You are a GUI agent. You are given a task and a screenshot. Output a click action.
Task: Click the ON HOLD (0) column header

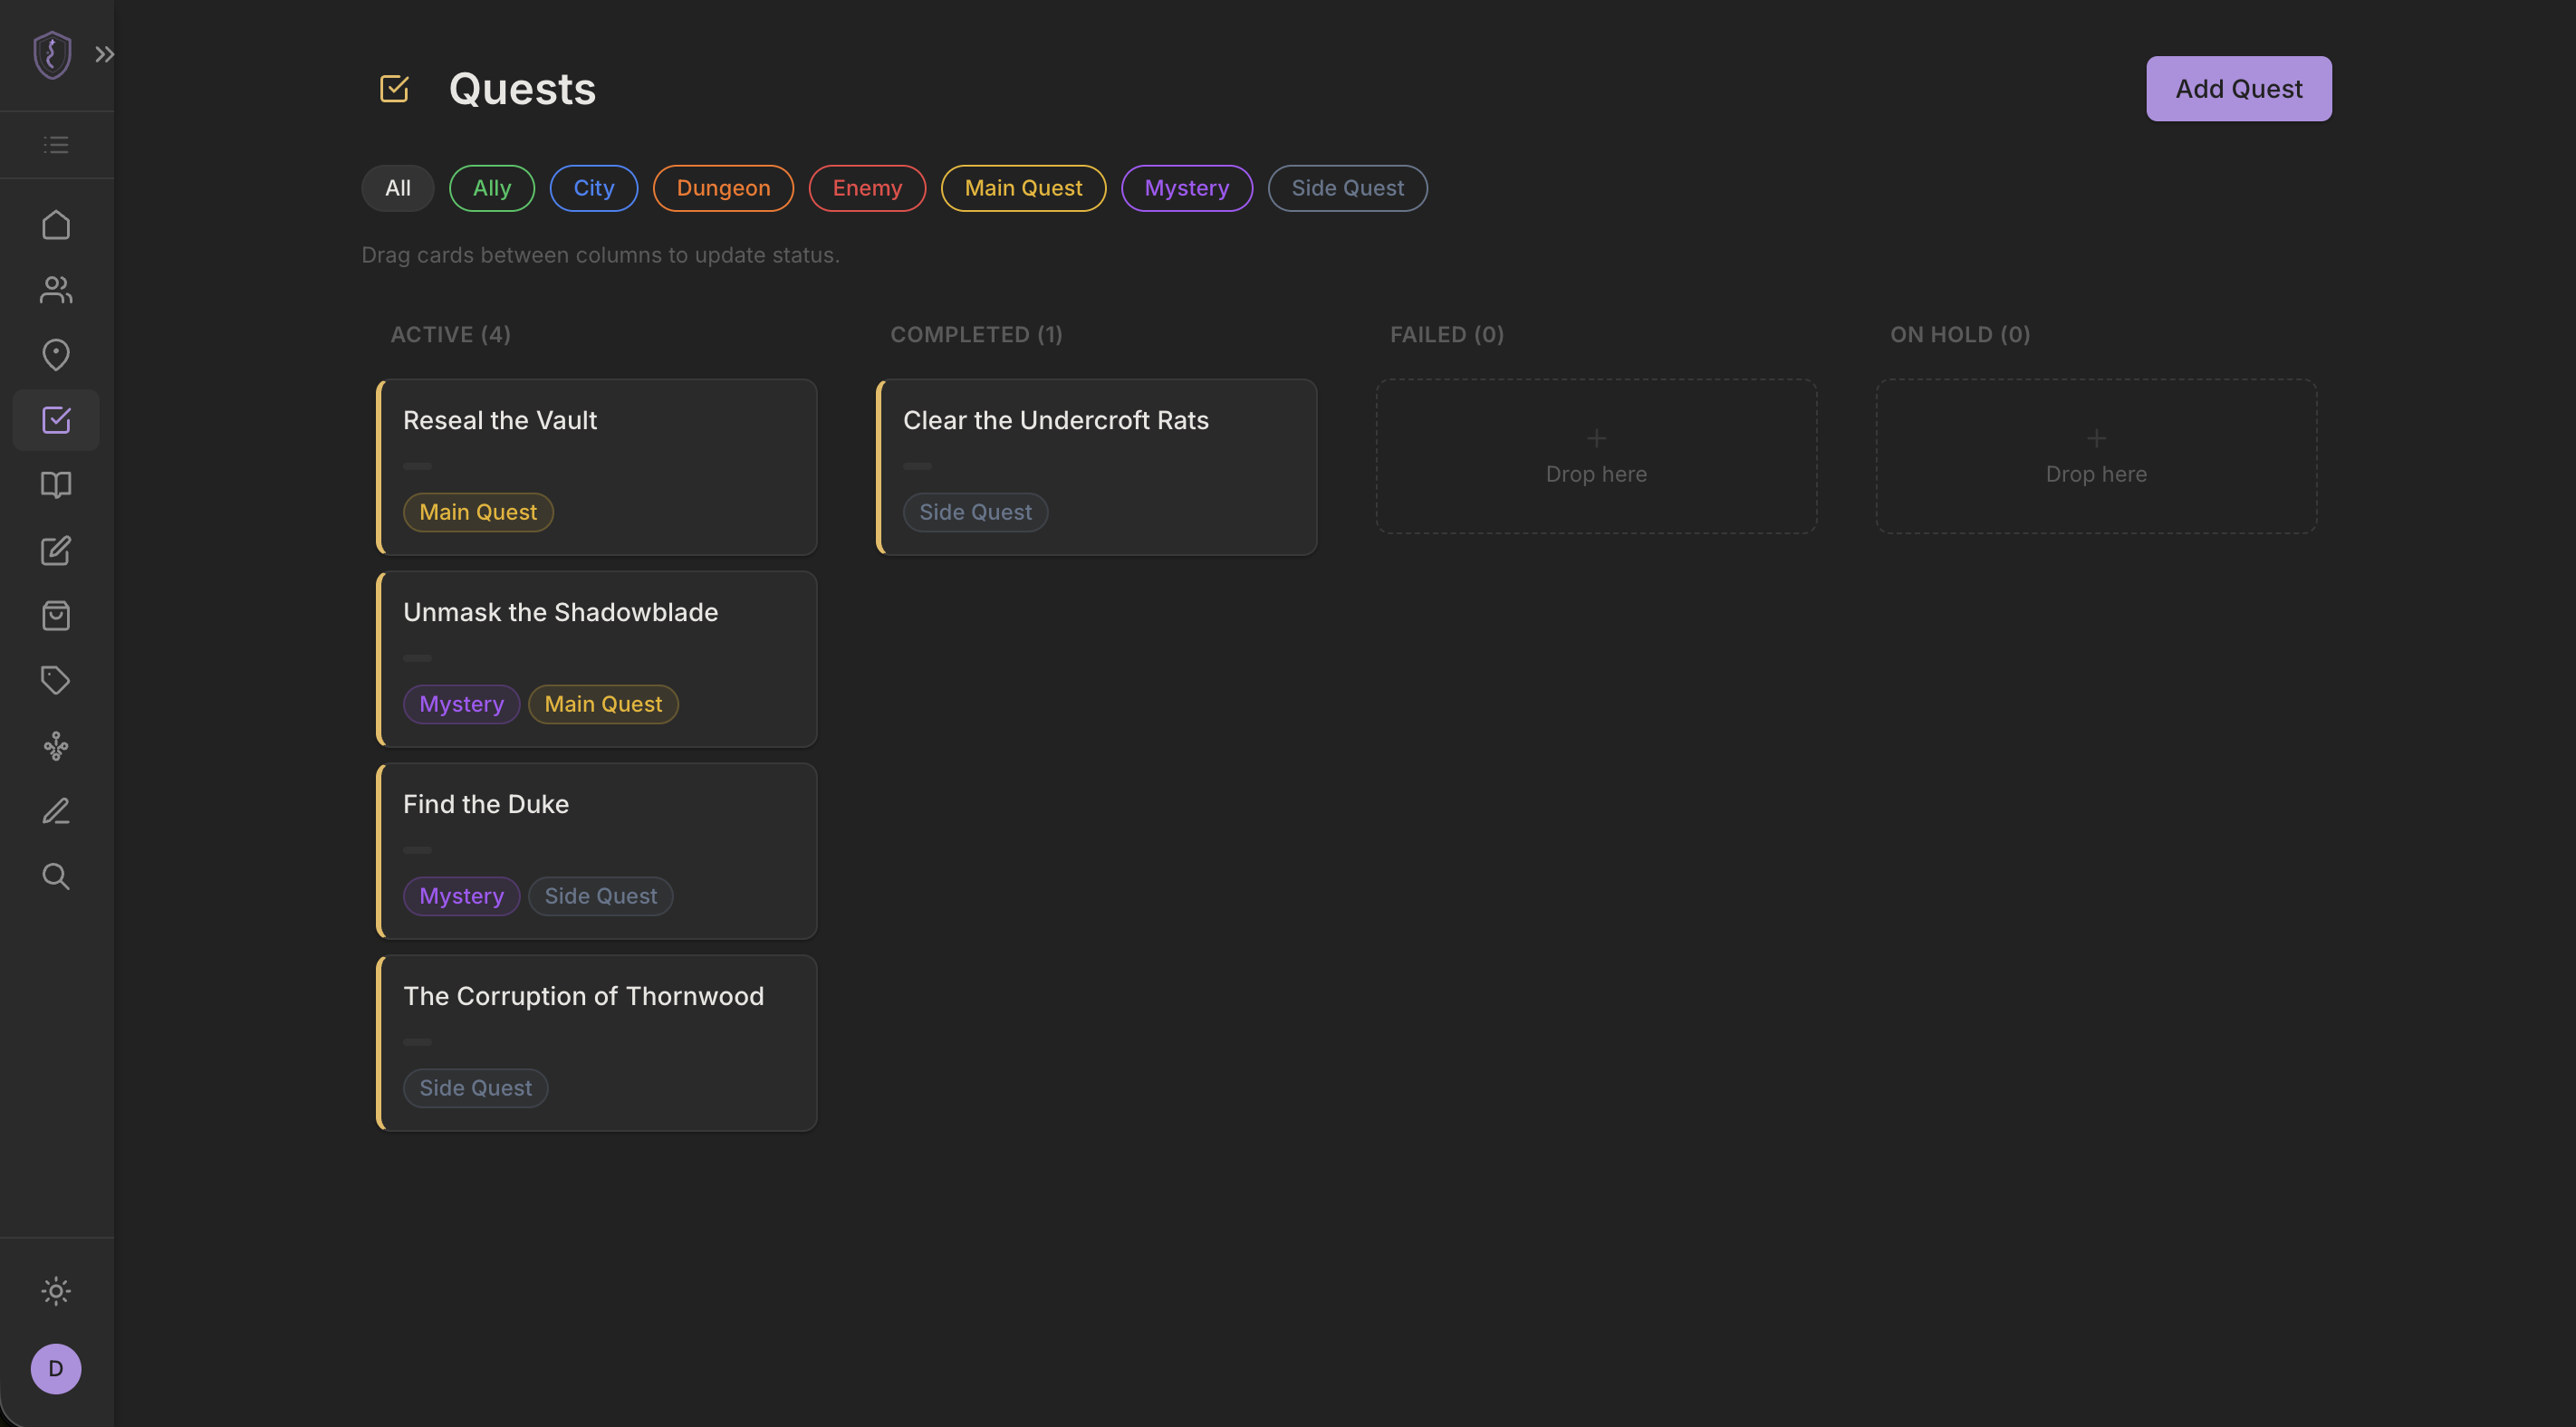pyautogui.click(x=1960, y=335)
